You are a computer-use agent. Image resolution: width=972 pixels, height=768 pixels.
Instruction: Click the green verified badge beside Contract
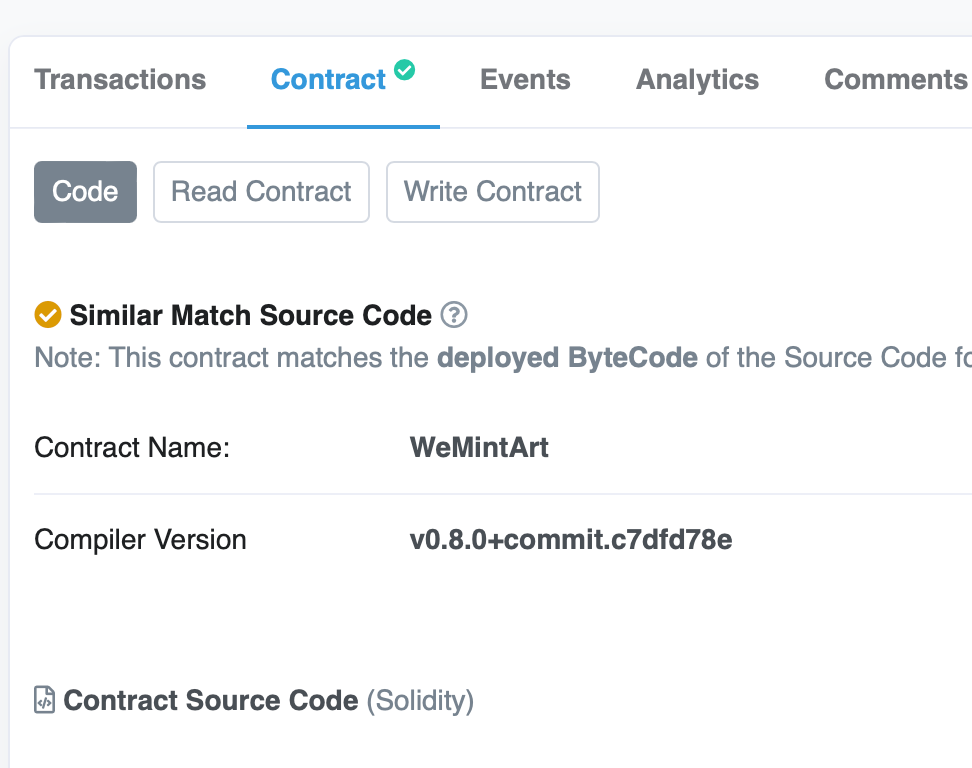pyautogui.click(x=404, y=70)
